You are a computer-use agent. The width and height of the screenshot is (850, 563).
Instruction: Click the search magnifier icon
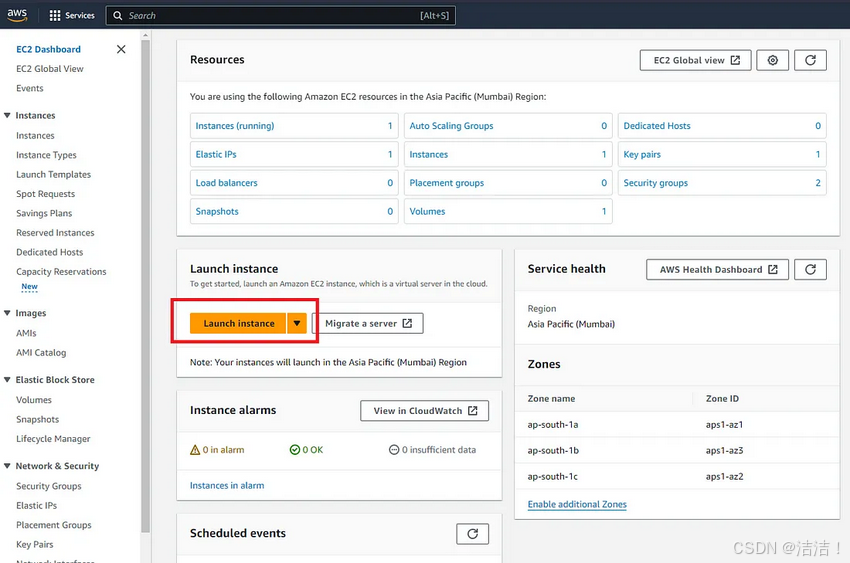[118, 16]
